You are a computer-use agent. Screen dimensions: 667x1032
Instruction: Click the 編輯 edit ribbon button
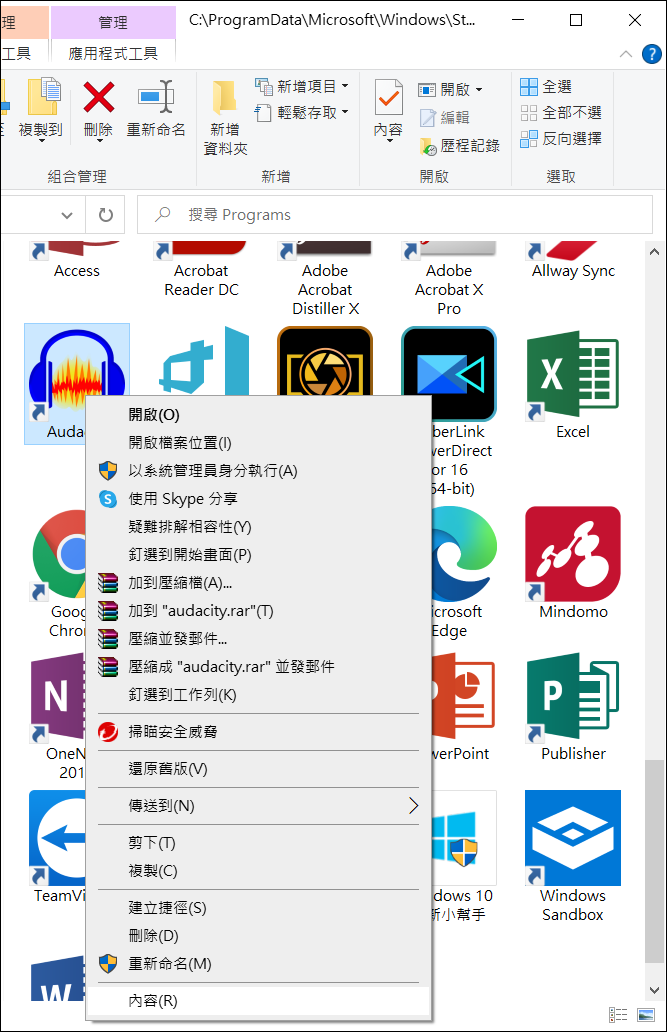[444, 117]
